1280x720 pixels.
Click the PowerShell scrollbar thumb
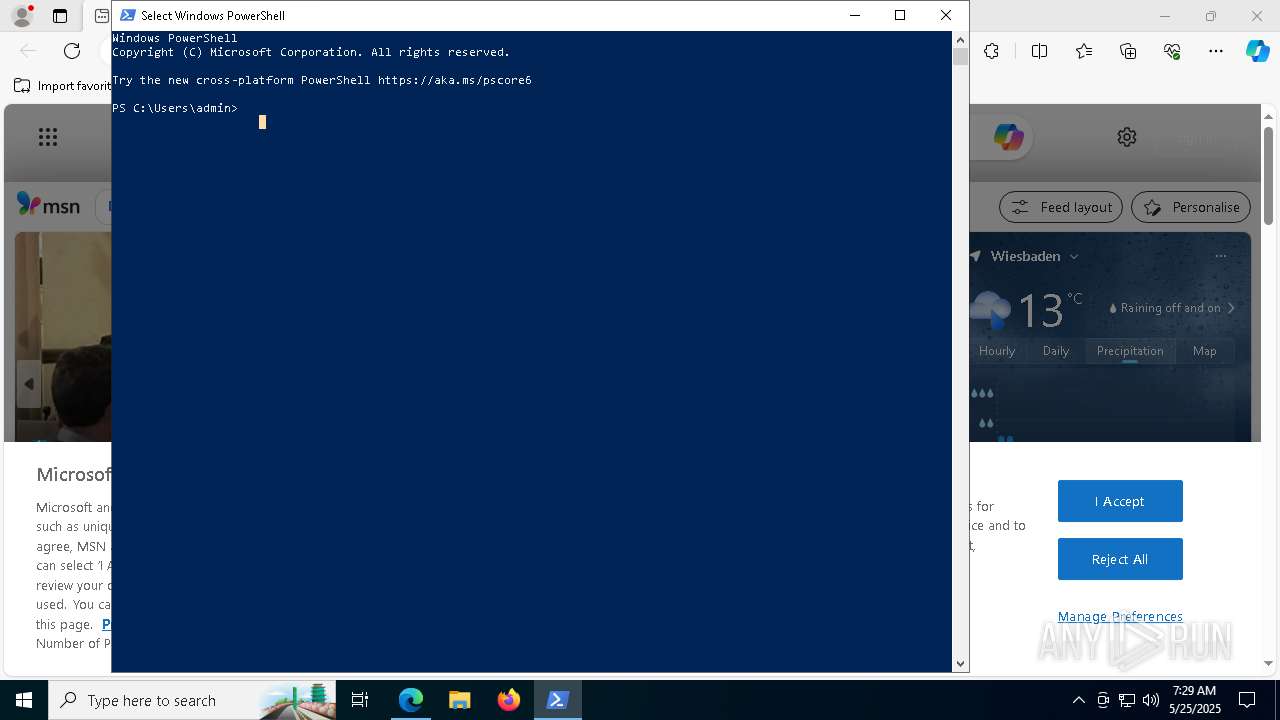click(x=960, y=57)
